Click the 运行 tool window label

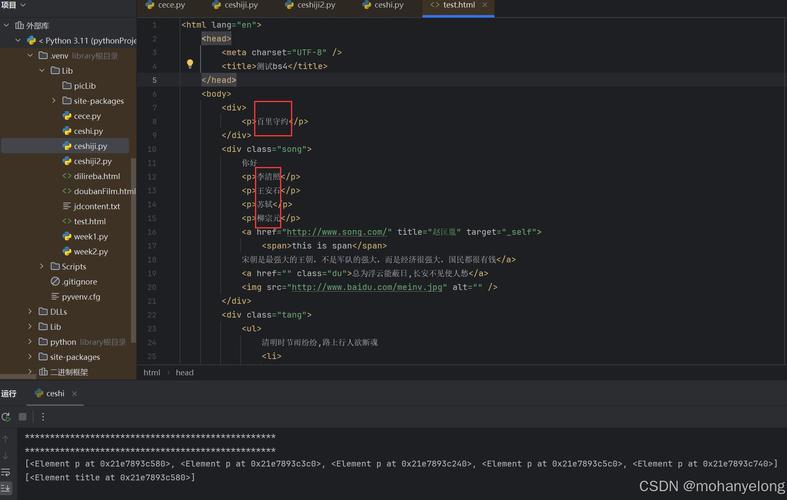click(9, 394)
